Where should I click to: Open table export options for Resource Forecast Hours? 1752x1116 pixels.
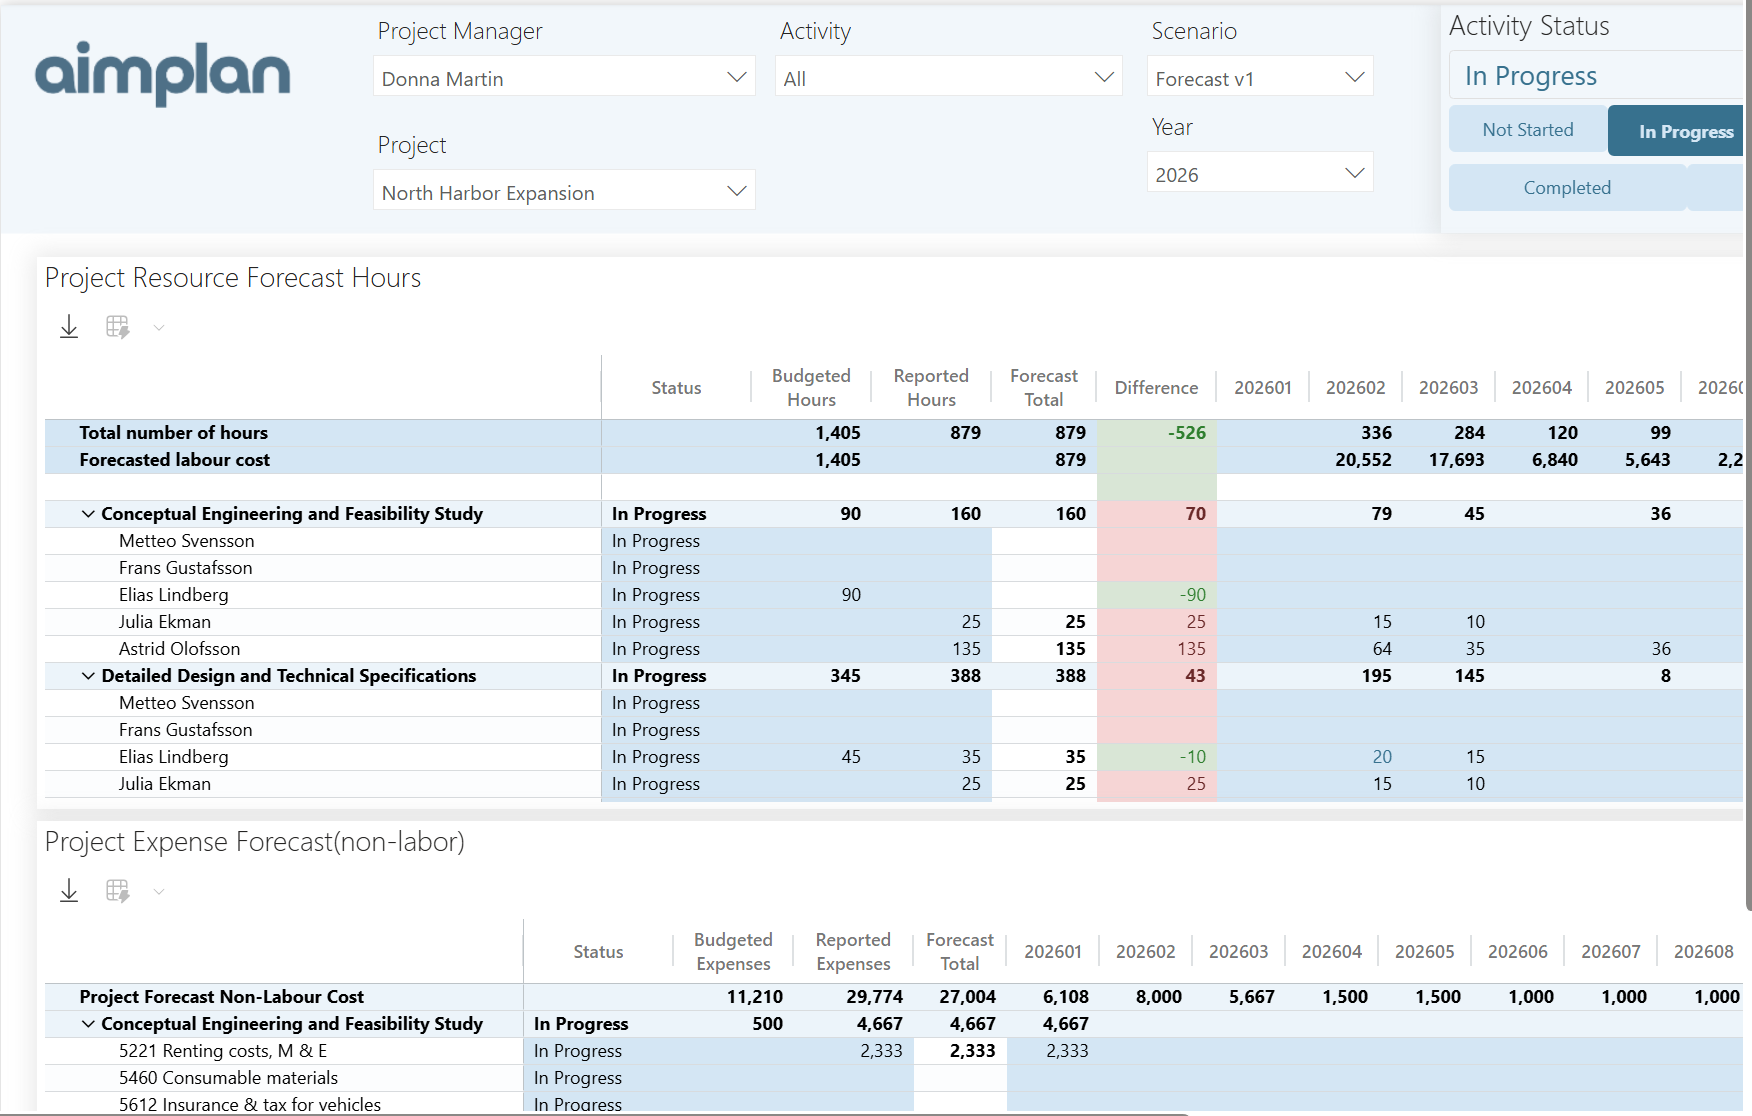pos(118,327)
